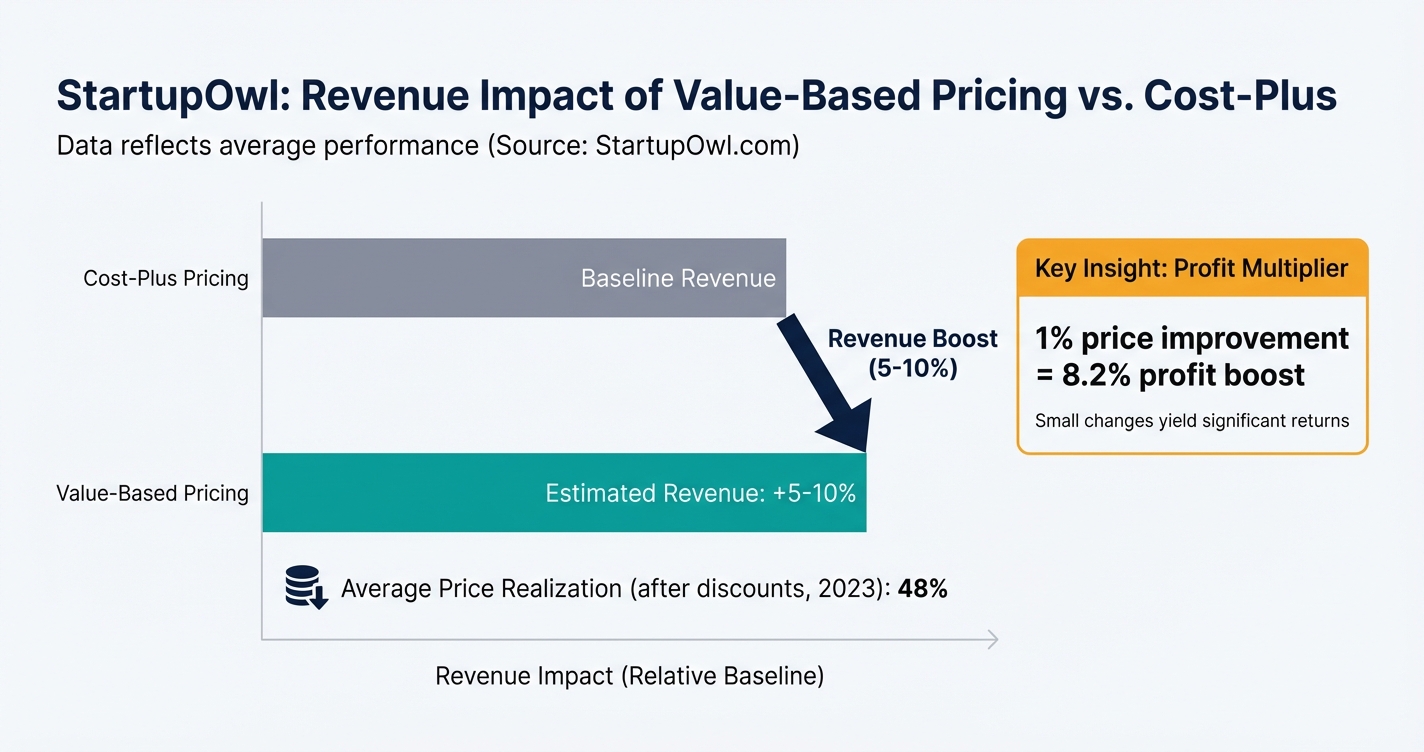
Task: Click the Baseline Revenue bar label text
Action: point(677,278)
